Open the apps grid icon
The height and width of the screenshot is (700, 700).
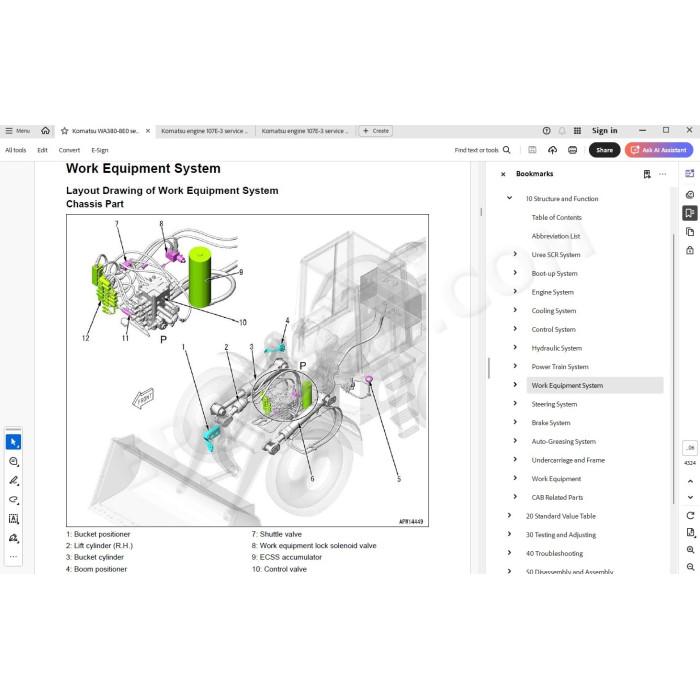pos(577,130)
